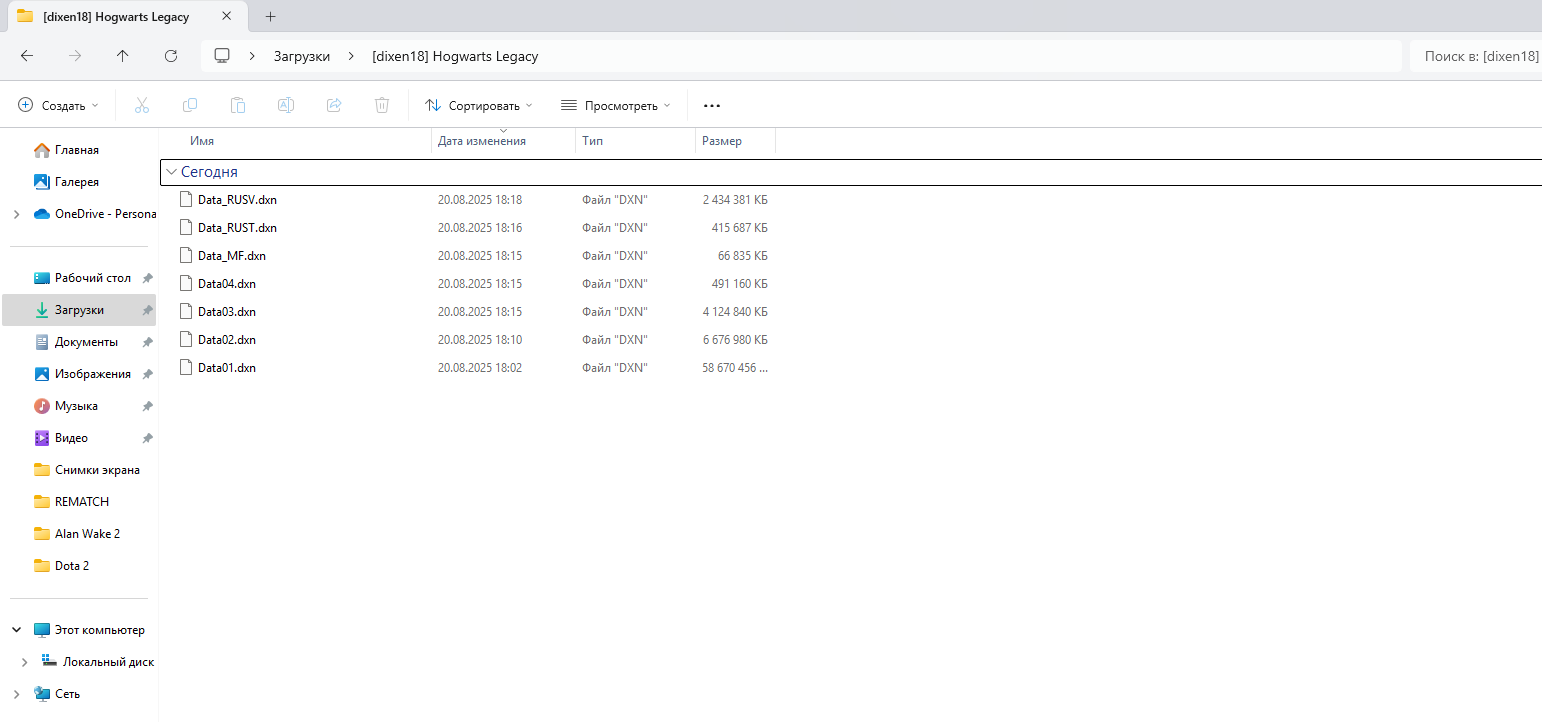Click pin icon beside Документы
The width and height of the screenshot is (1542, 722).
(x=148, y=342)
